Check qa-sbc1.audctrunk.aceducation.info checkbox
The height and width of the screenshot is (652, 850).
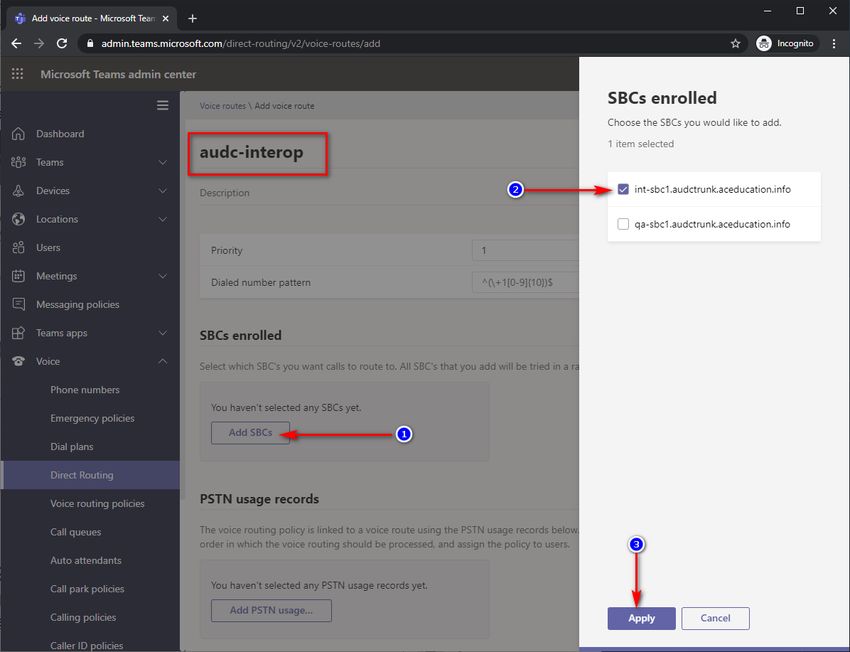tap(623, 224)
